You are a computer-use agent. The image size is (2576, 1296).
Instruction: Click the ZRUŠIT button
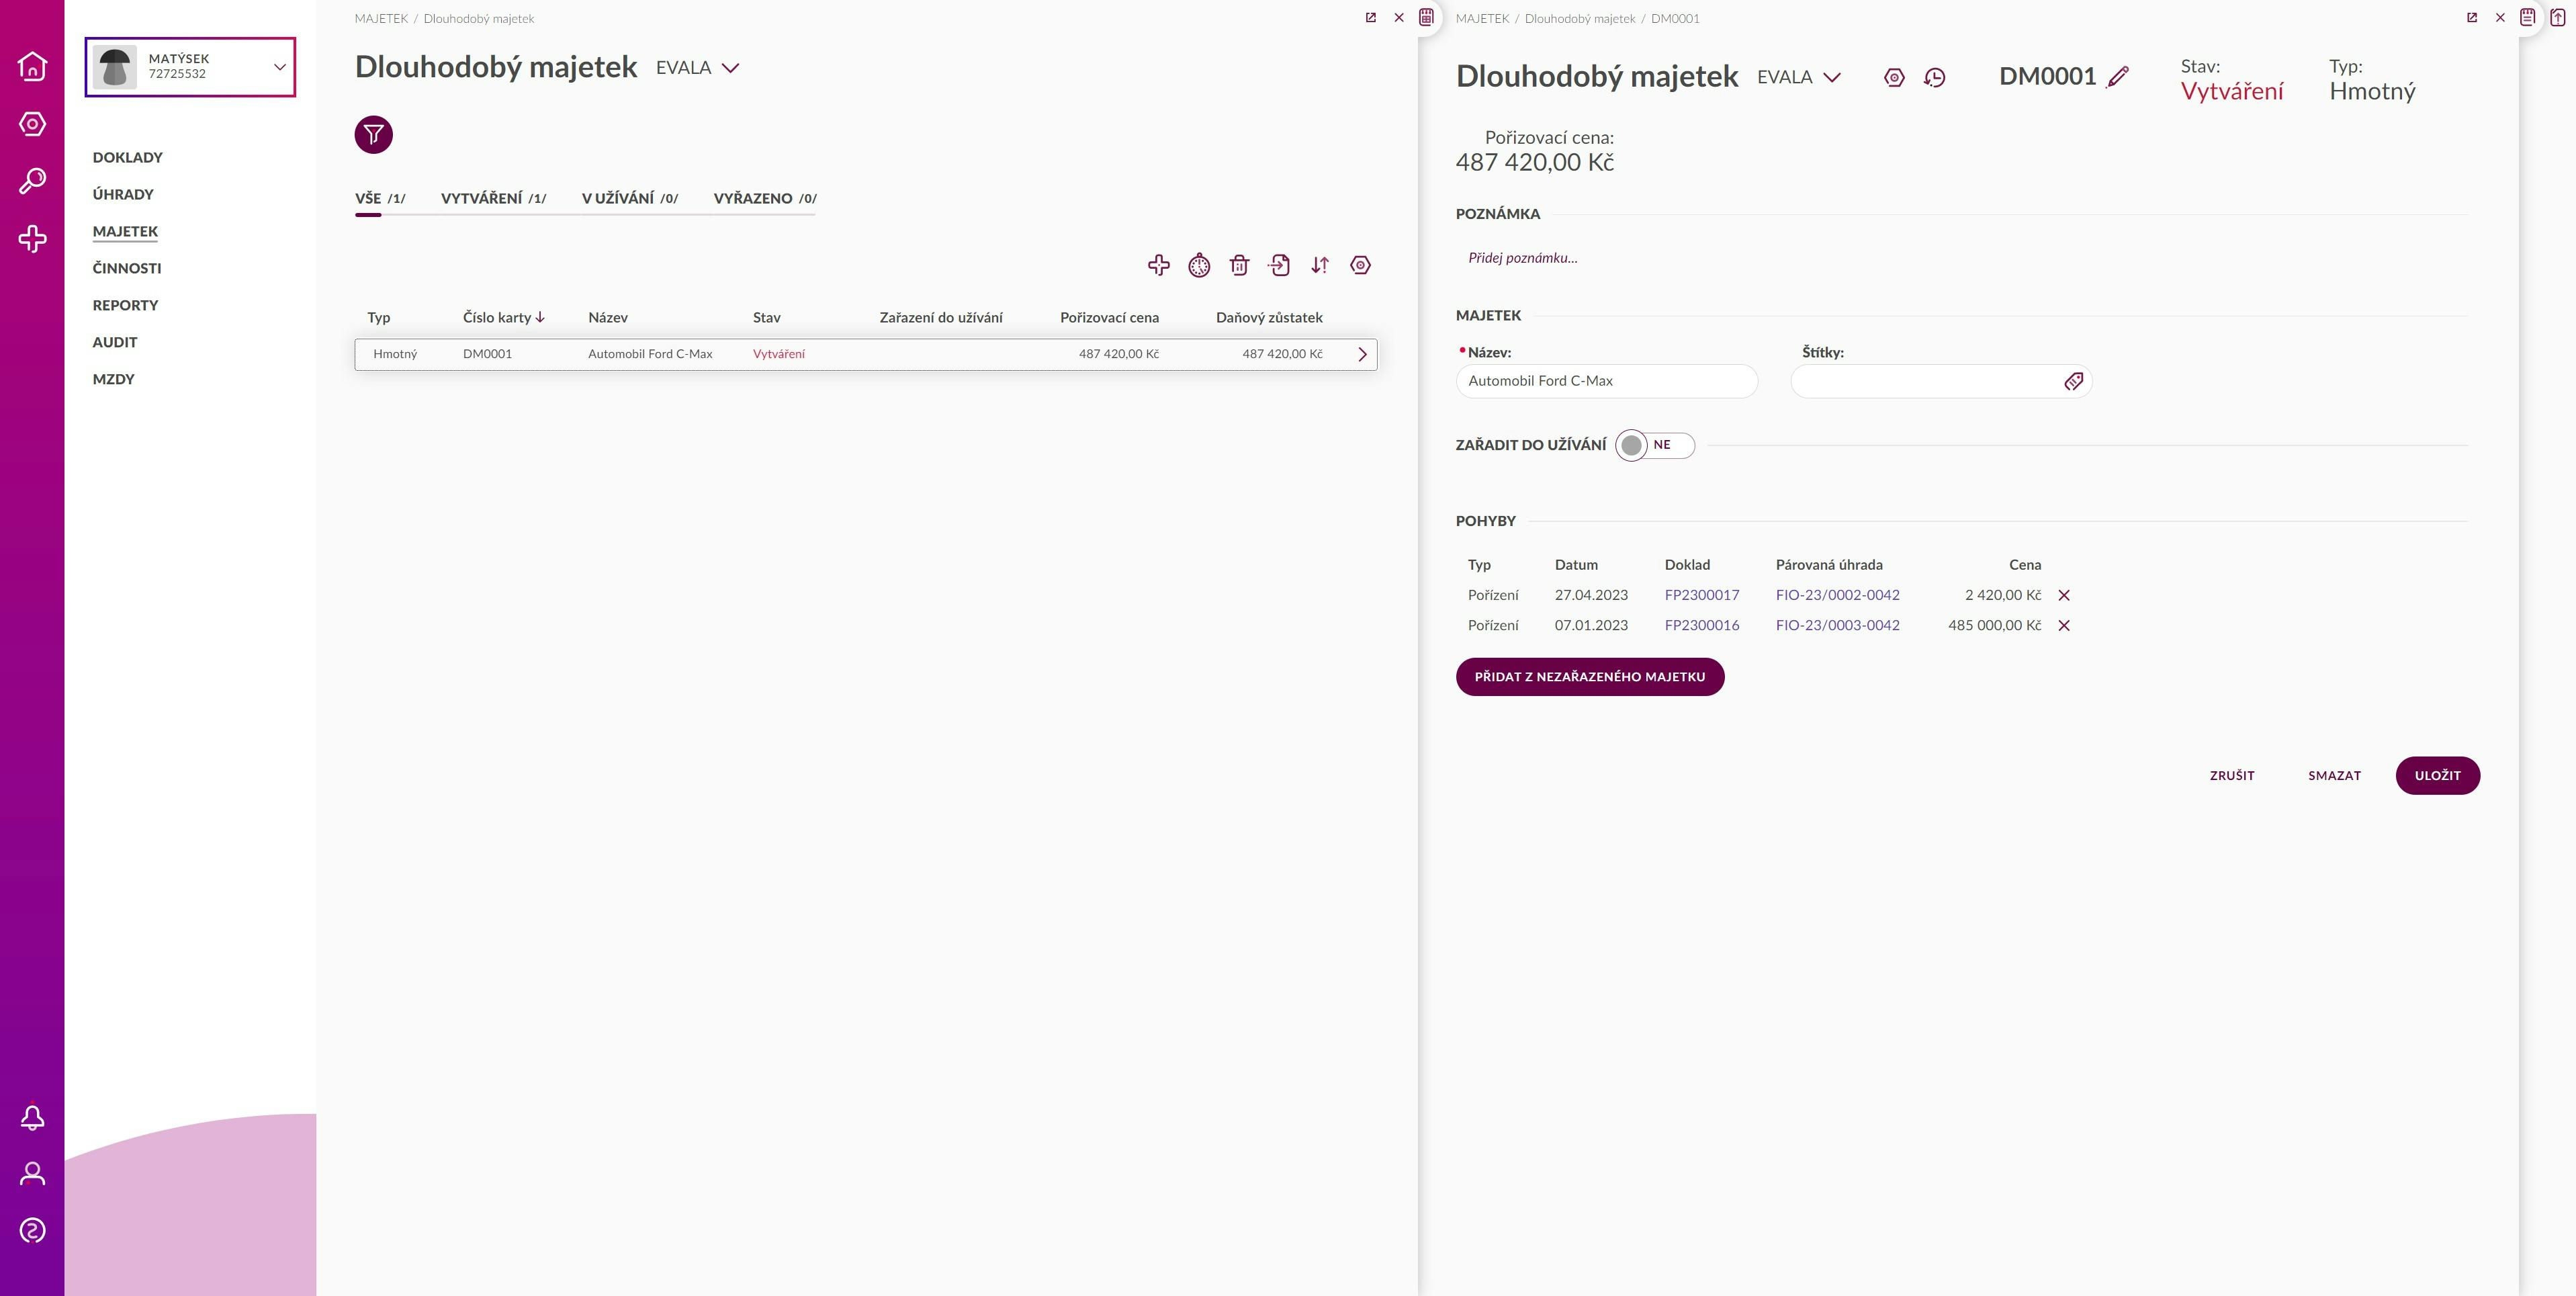coord(2232,776)
